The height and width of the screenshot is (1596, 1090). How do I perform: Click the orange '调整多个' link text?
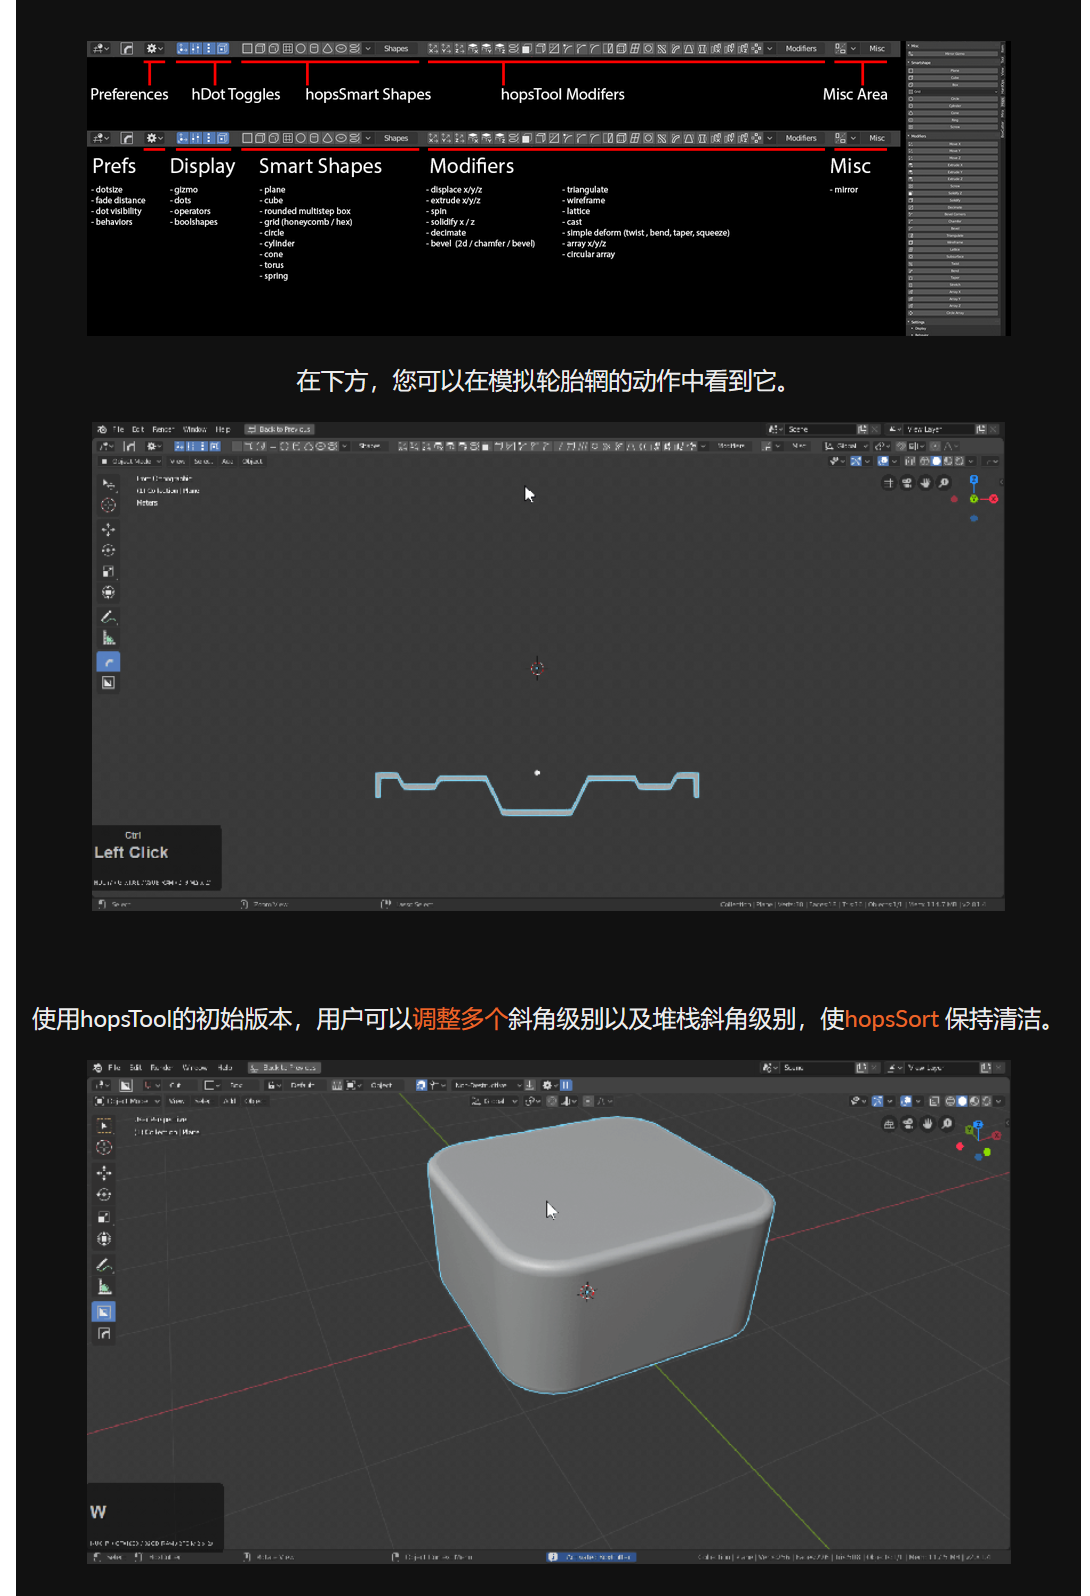(x=460, y=1019)
